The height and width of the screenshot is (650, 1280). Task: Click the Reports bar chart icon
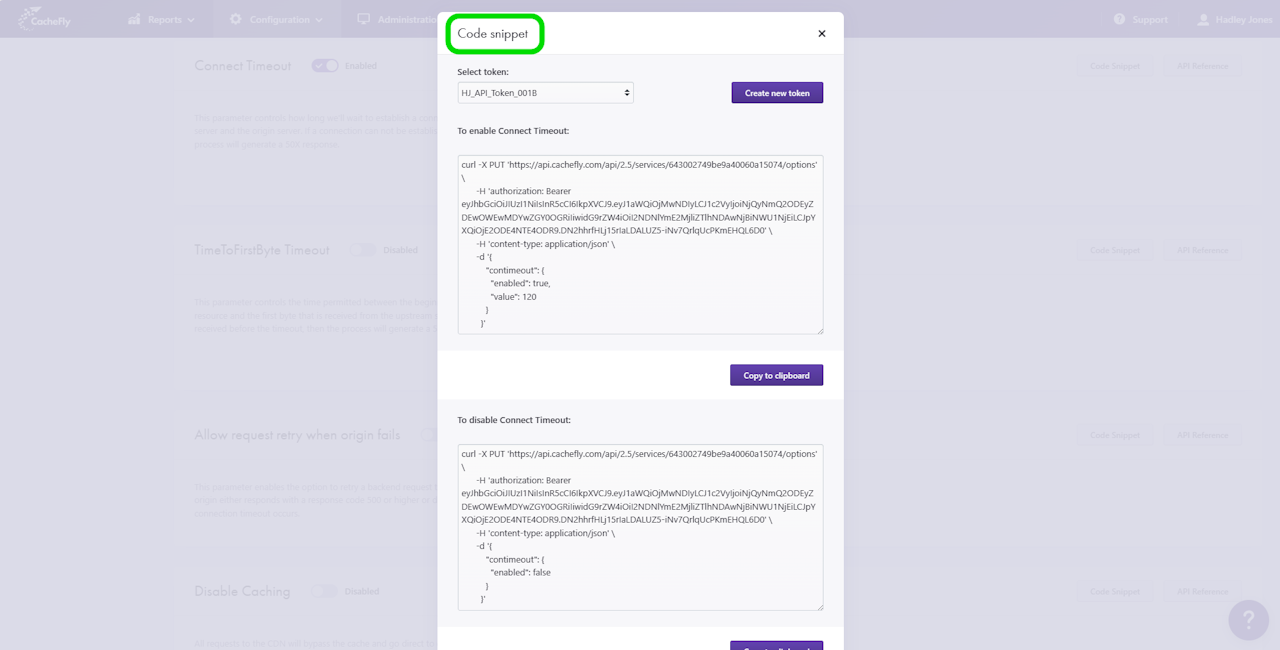click(x=134, y=19)
